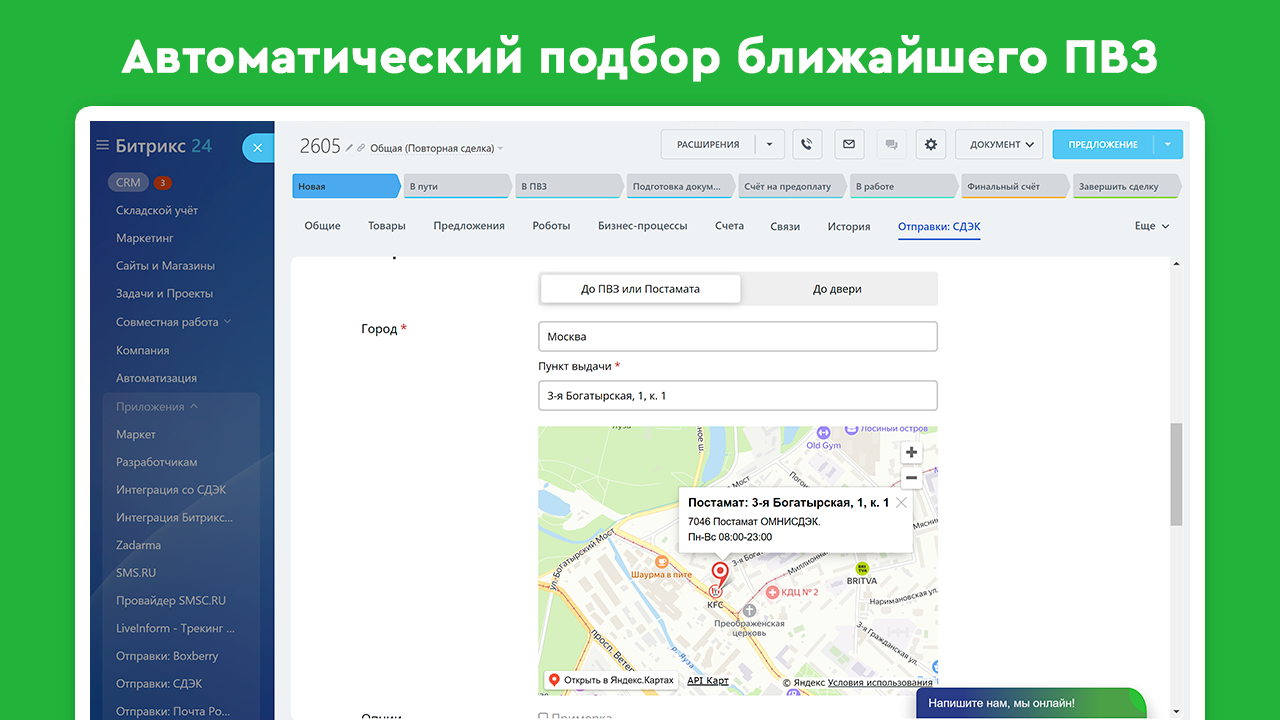Image resolution: width=1280 pixels, height=720 pixels.
Task: Zoom out the map with minus button
Action: 911,479
